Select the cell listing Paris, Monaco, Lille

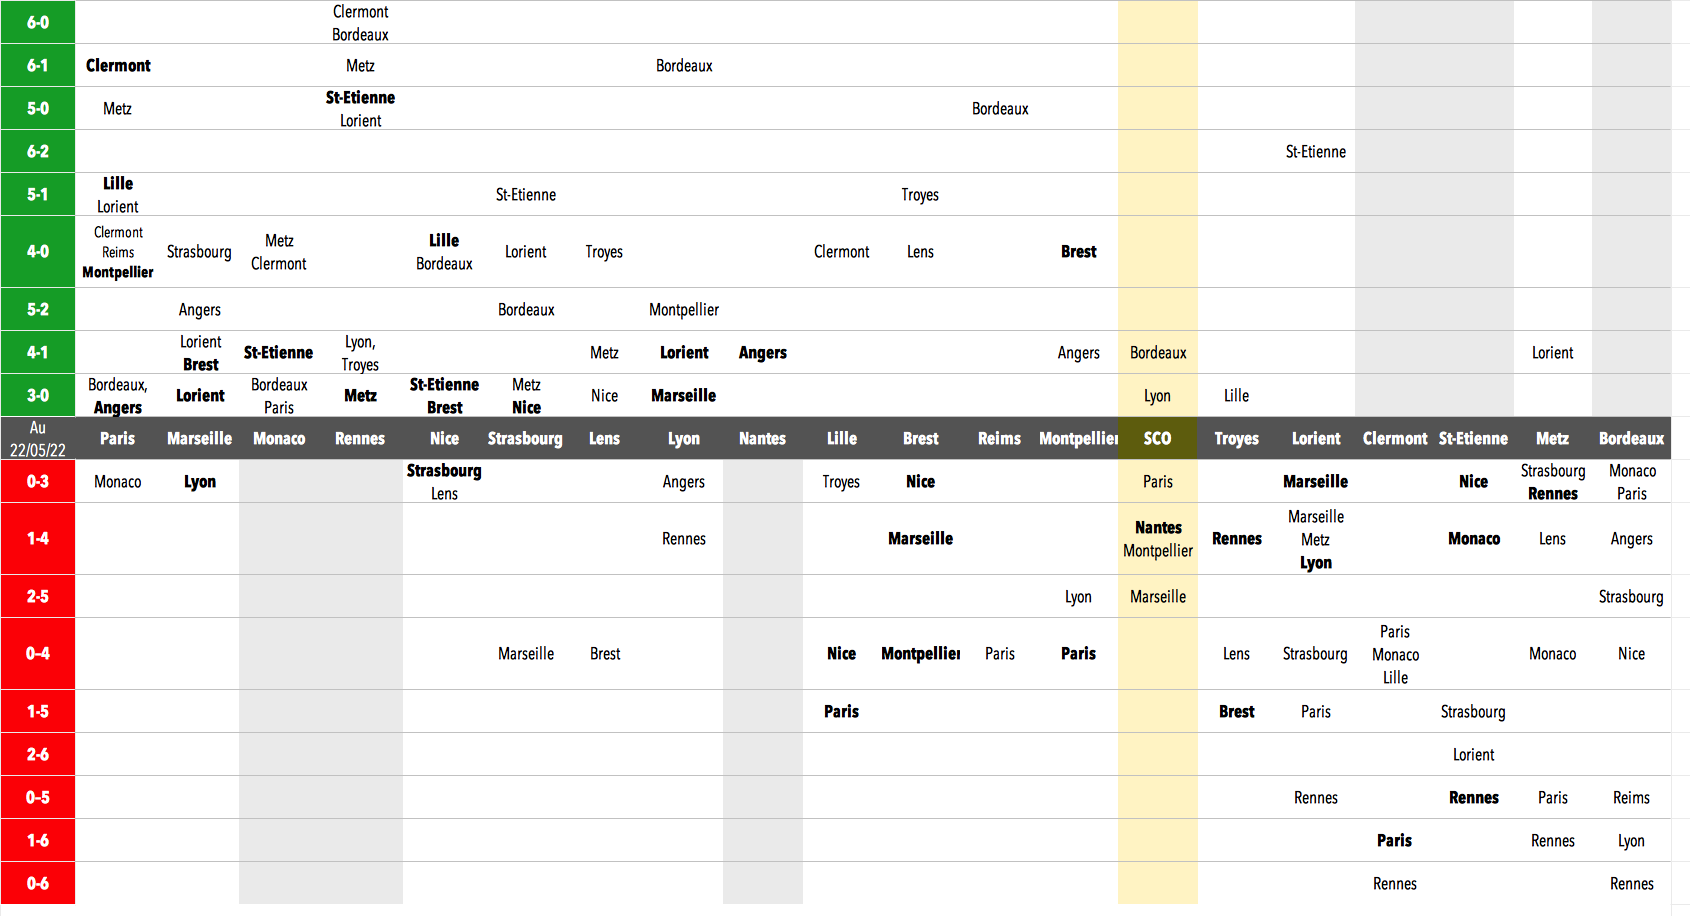(1395, 654)
